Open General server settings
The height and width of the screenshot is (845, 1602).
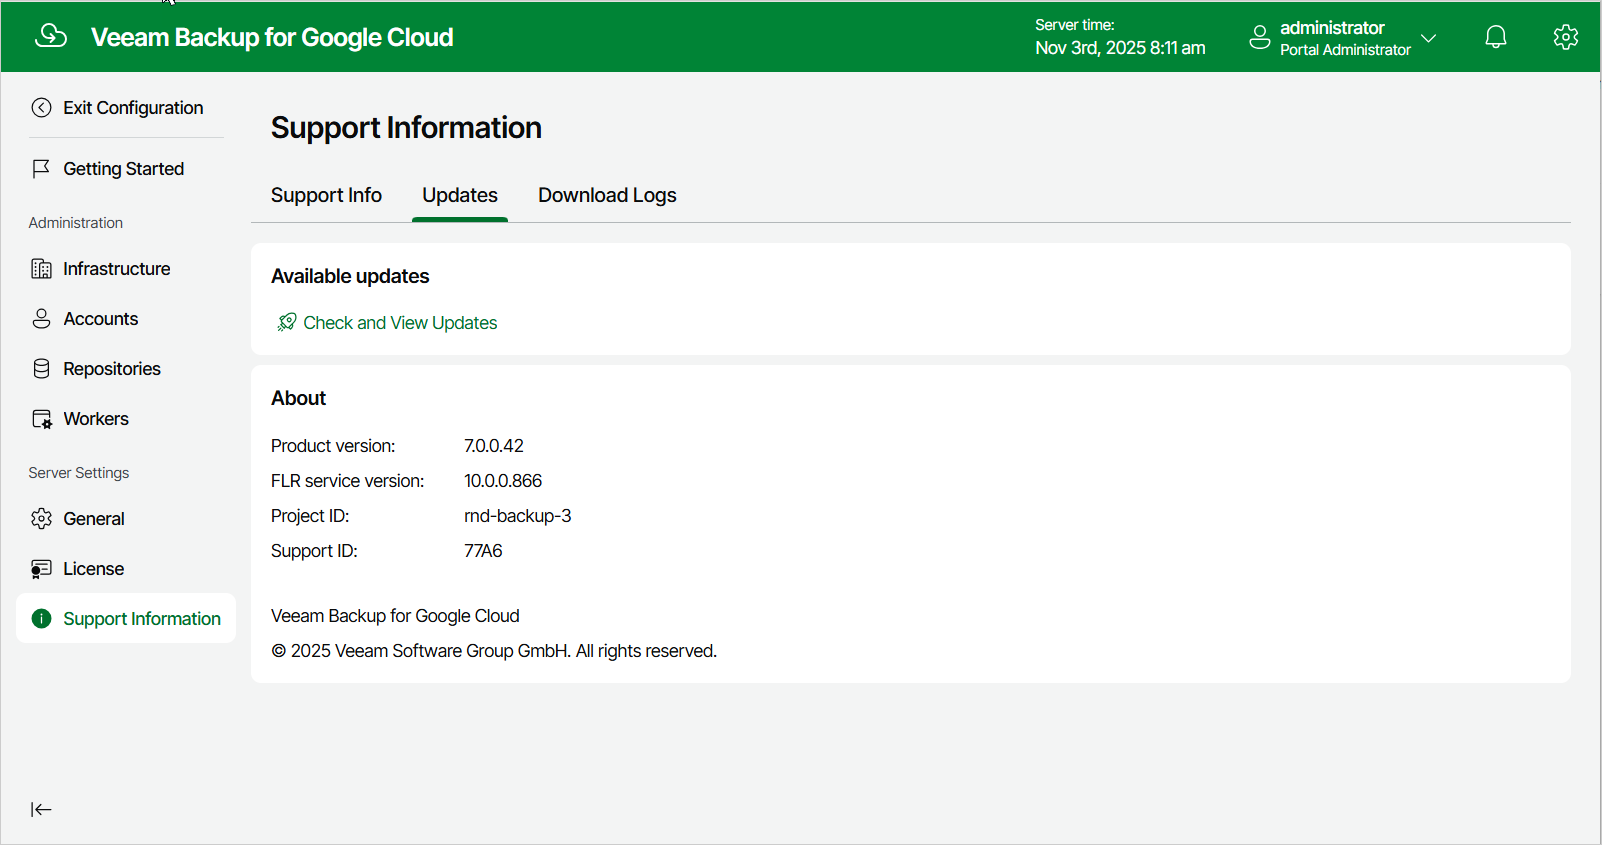pos(94,519)
